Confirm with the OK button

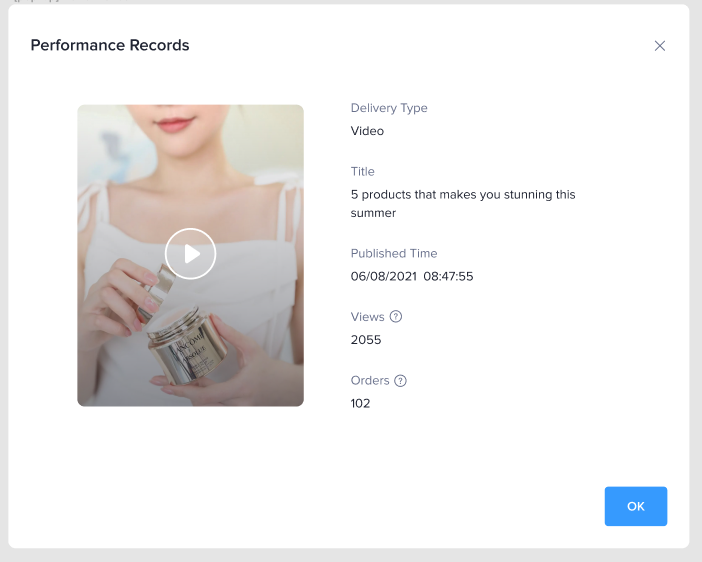635,506
